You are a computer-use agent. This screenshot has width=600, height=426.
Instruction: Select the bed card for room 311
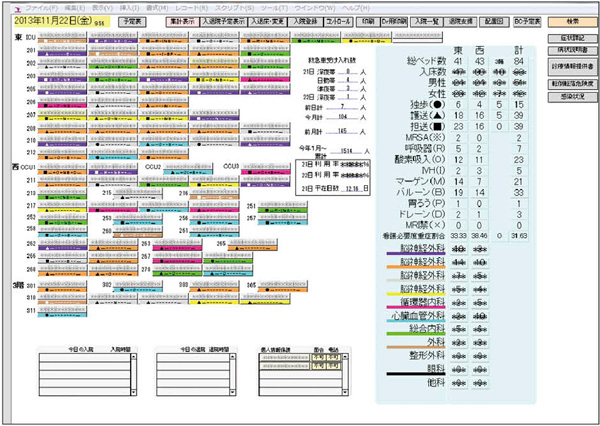tap(62, 312)
